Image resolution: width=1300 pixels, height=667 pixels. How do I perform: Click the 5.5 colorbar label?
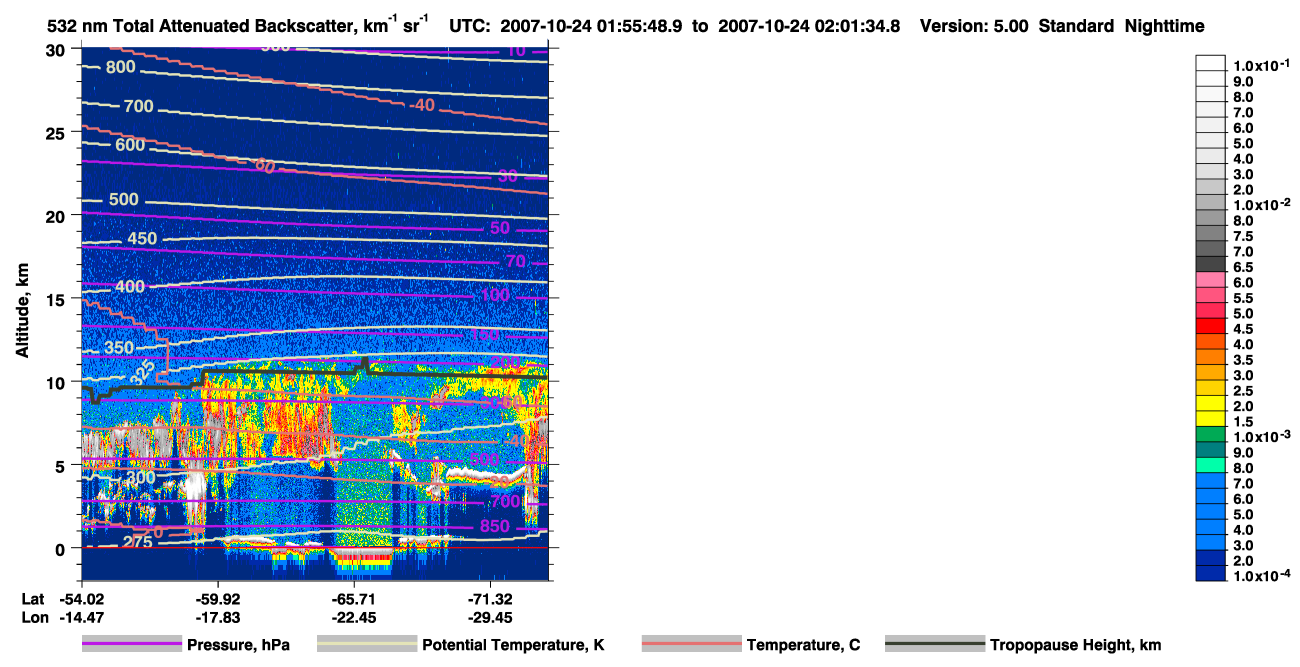tap(1243, 298)
